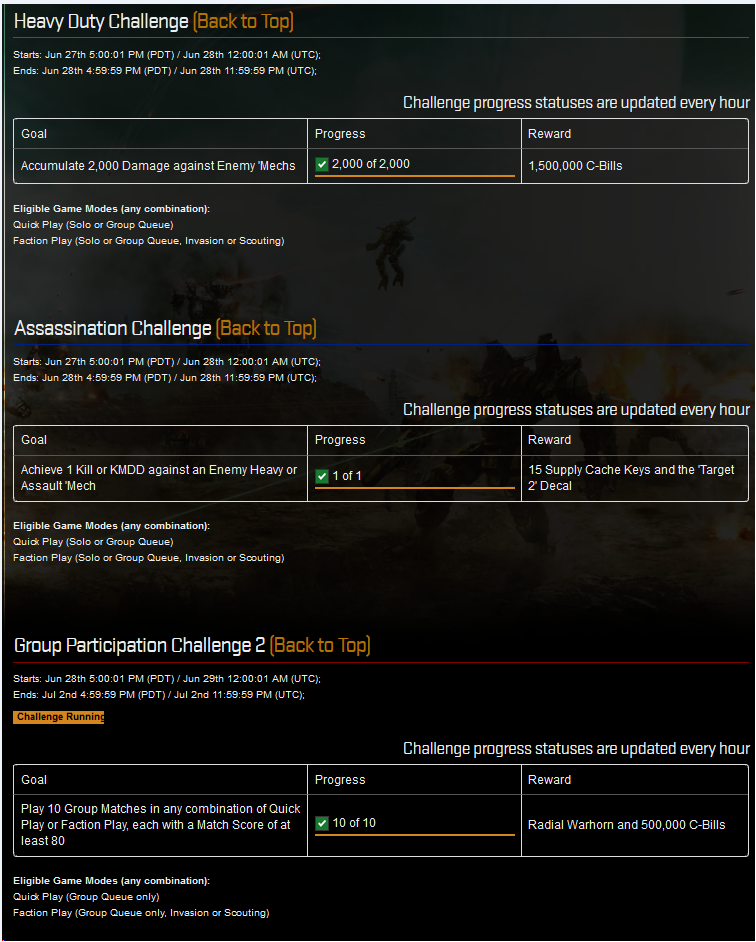
Task: Click 'Starts: Jun 27th' line under Assassination Challenge
Action: 167,362
